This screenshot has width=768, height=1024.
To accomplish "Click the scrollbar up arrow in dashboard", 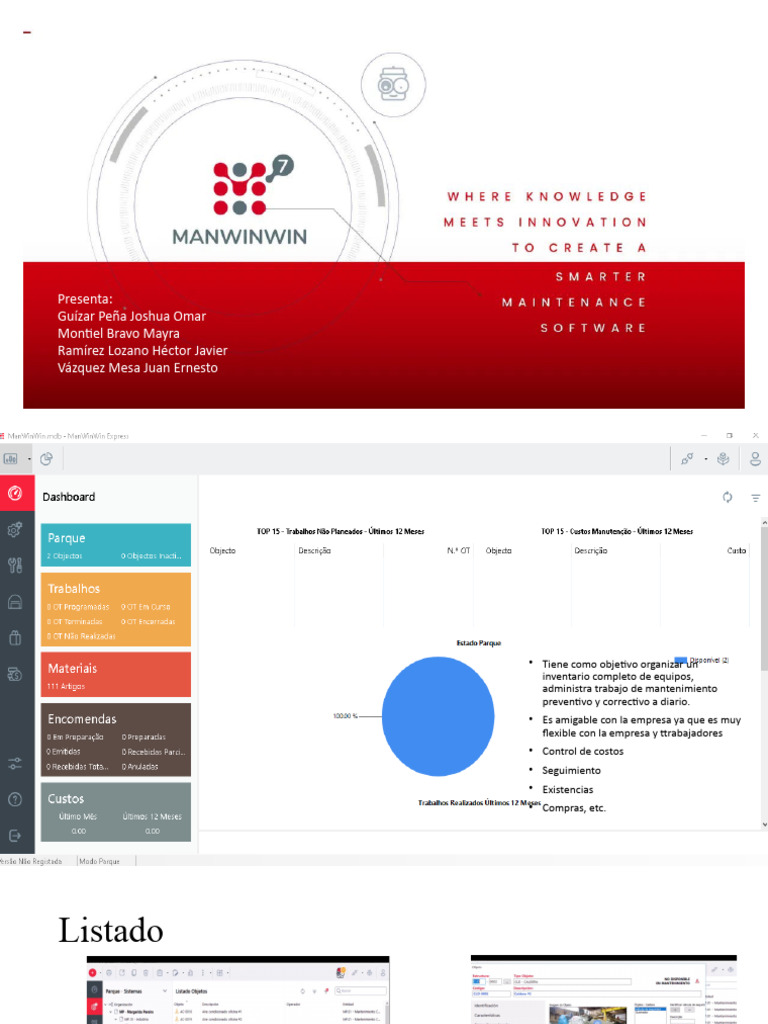I will (764, 522).
